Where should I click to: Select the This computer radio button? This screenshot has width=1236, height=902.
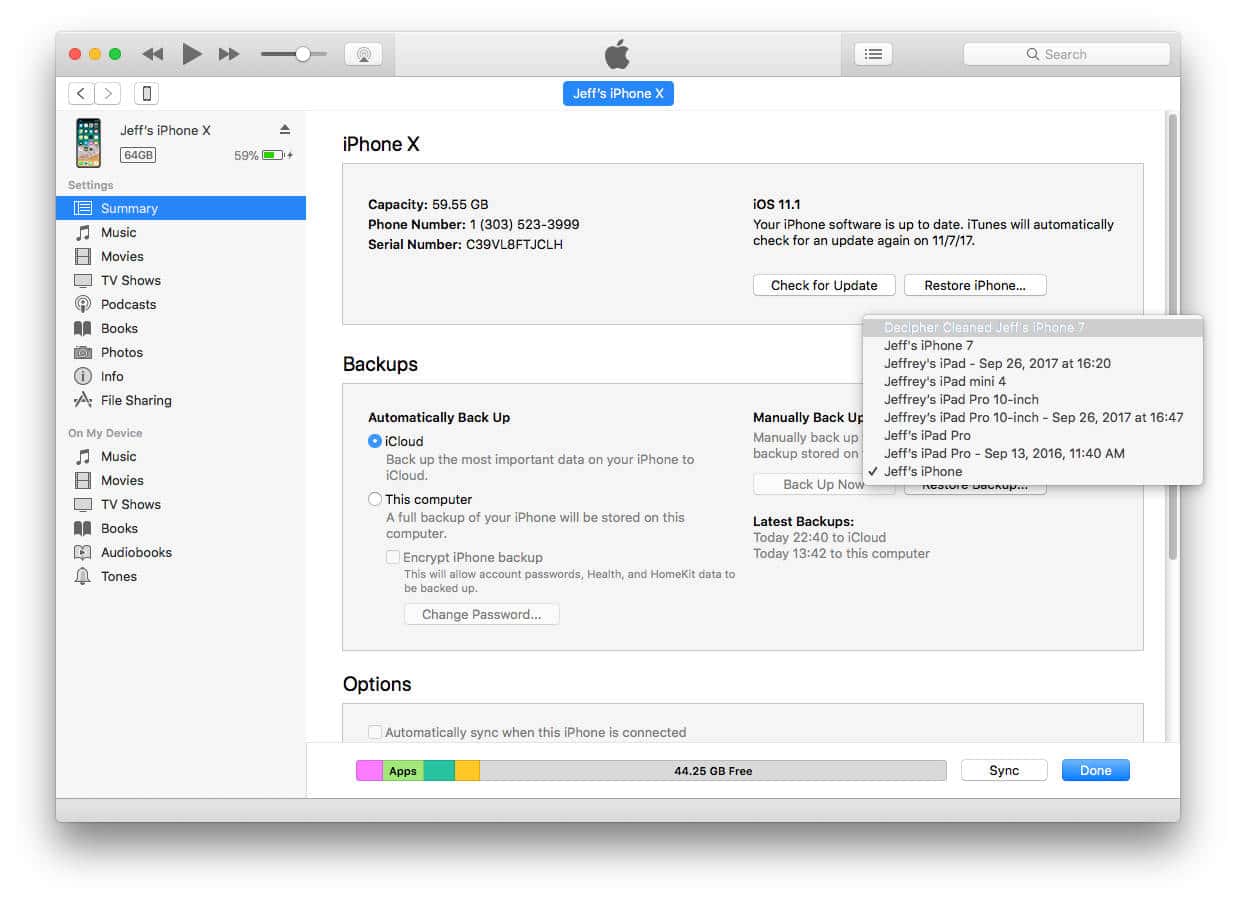click(x=375, y=499)
